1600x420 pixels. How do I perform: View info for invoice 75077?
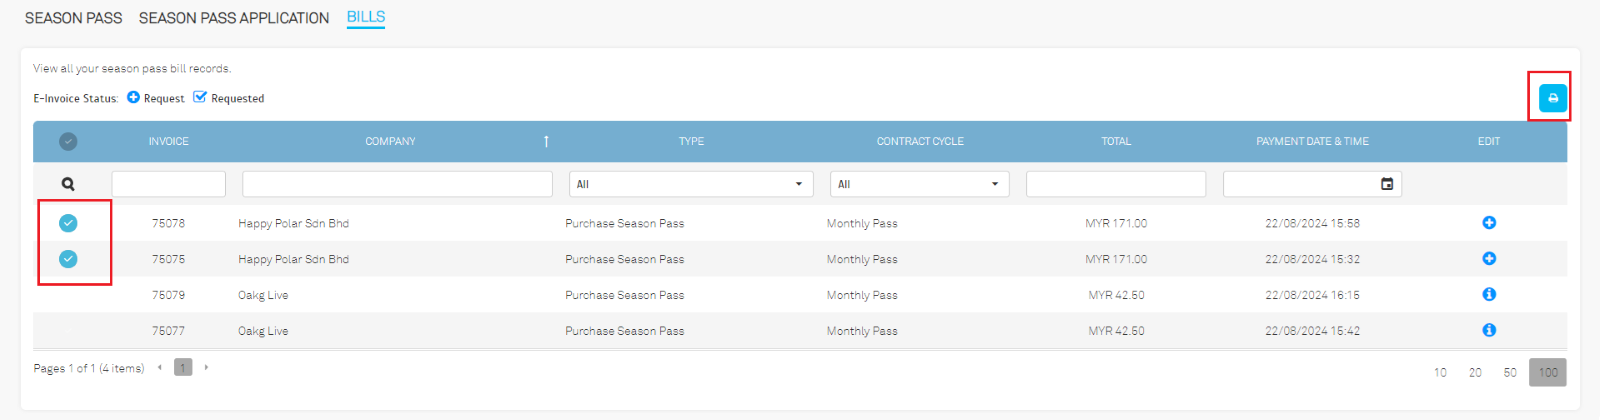[1488, 331]
